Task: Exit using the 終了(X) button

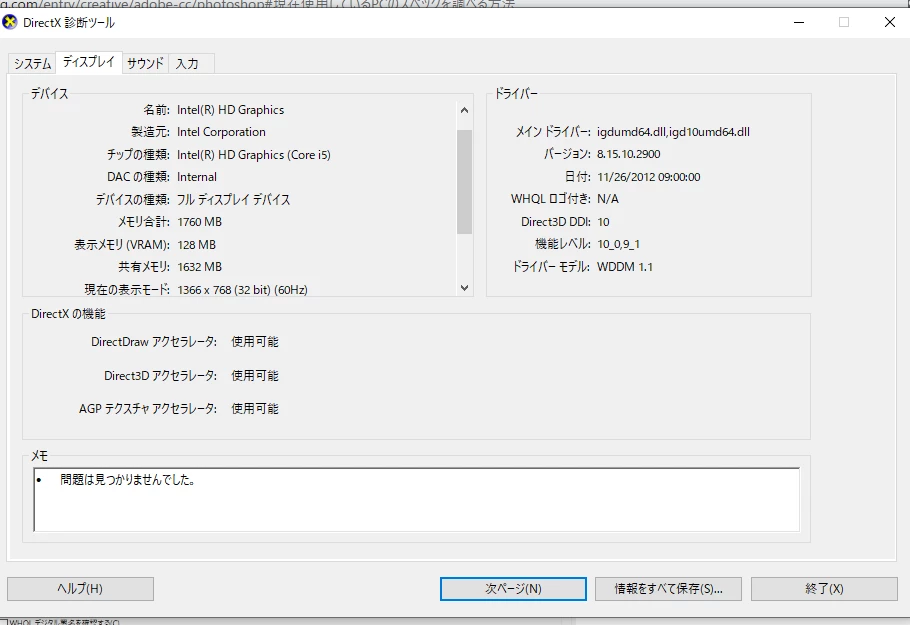Action: click(x=824, y=588)
